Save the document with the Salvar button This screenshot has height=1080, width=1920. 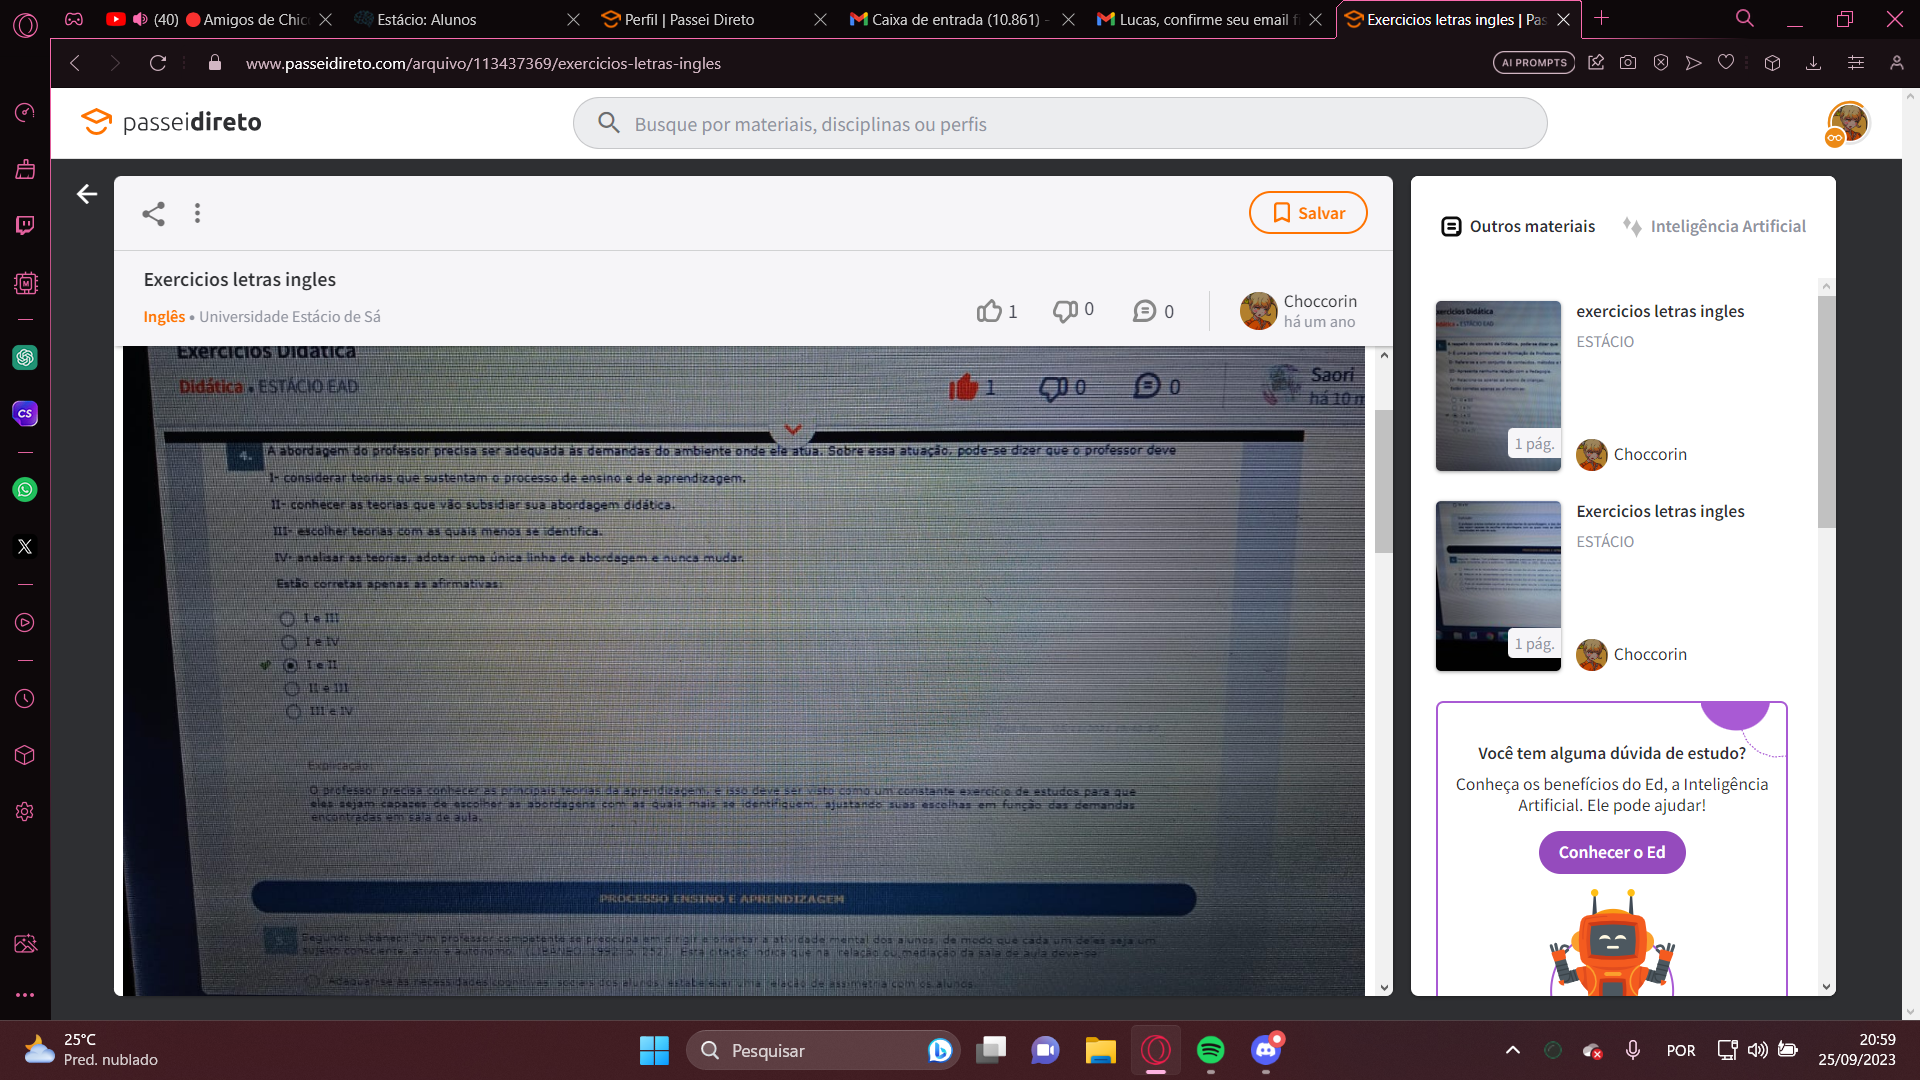(x=1308, y=213)
